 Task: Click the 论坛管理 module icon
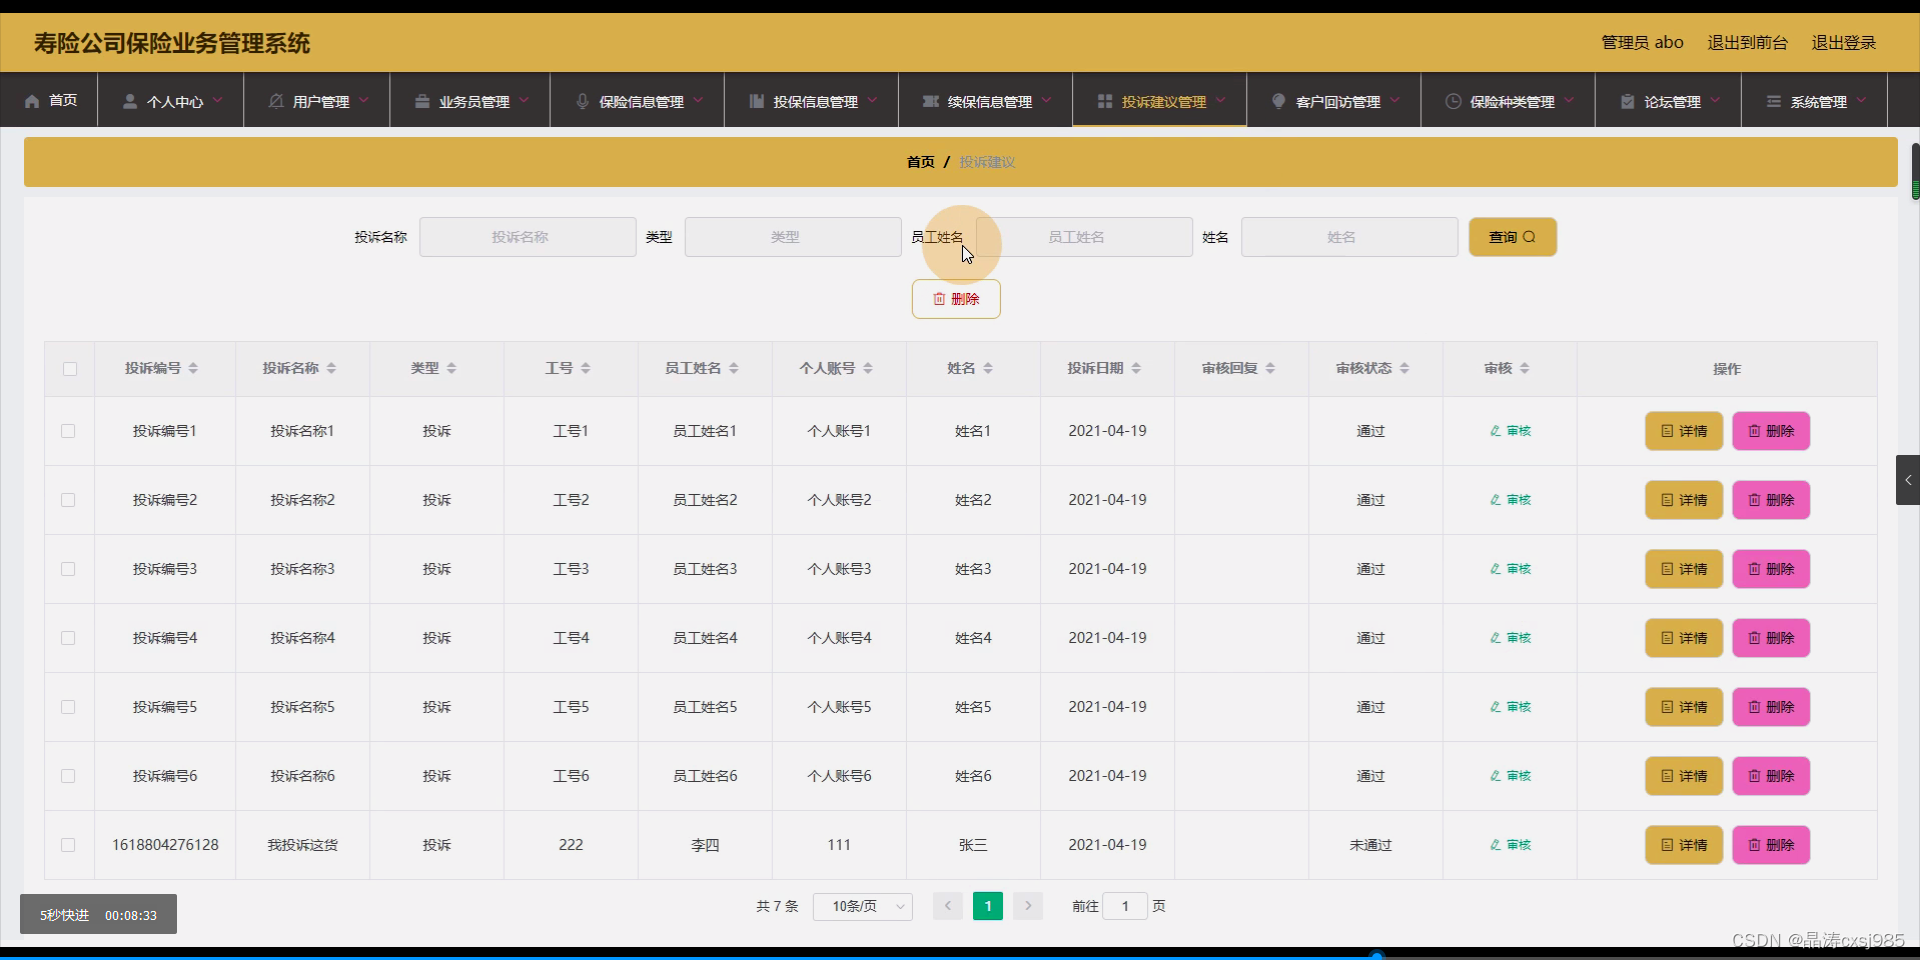coord(1625,100)
